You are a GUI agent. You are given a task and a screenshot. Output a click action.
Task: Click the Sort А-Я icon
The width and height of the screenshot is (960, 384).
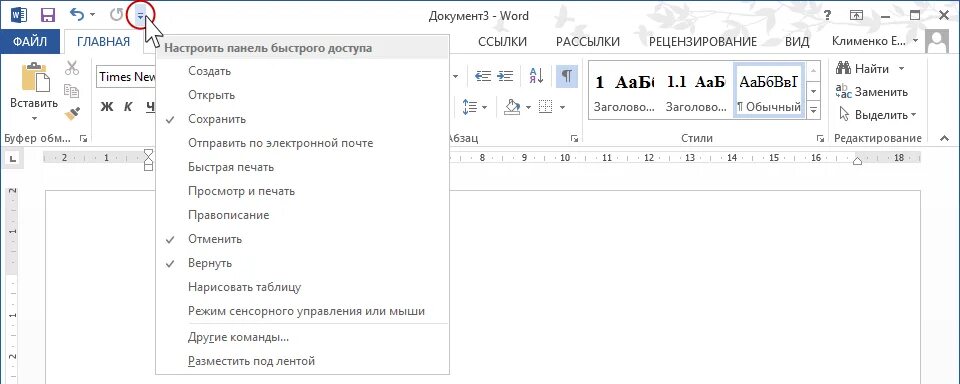(537, 76)
